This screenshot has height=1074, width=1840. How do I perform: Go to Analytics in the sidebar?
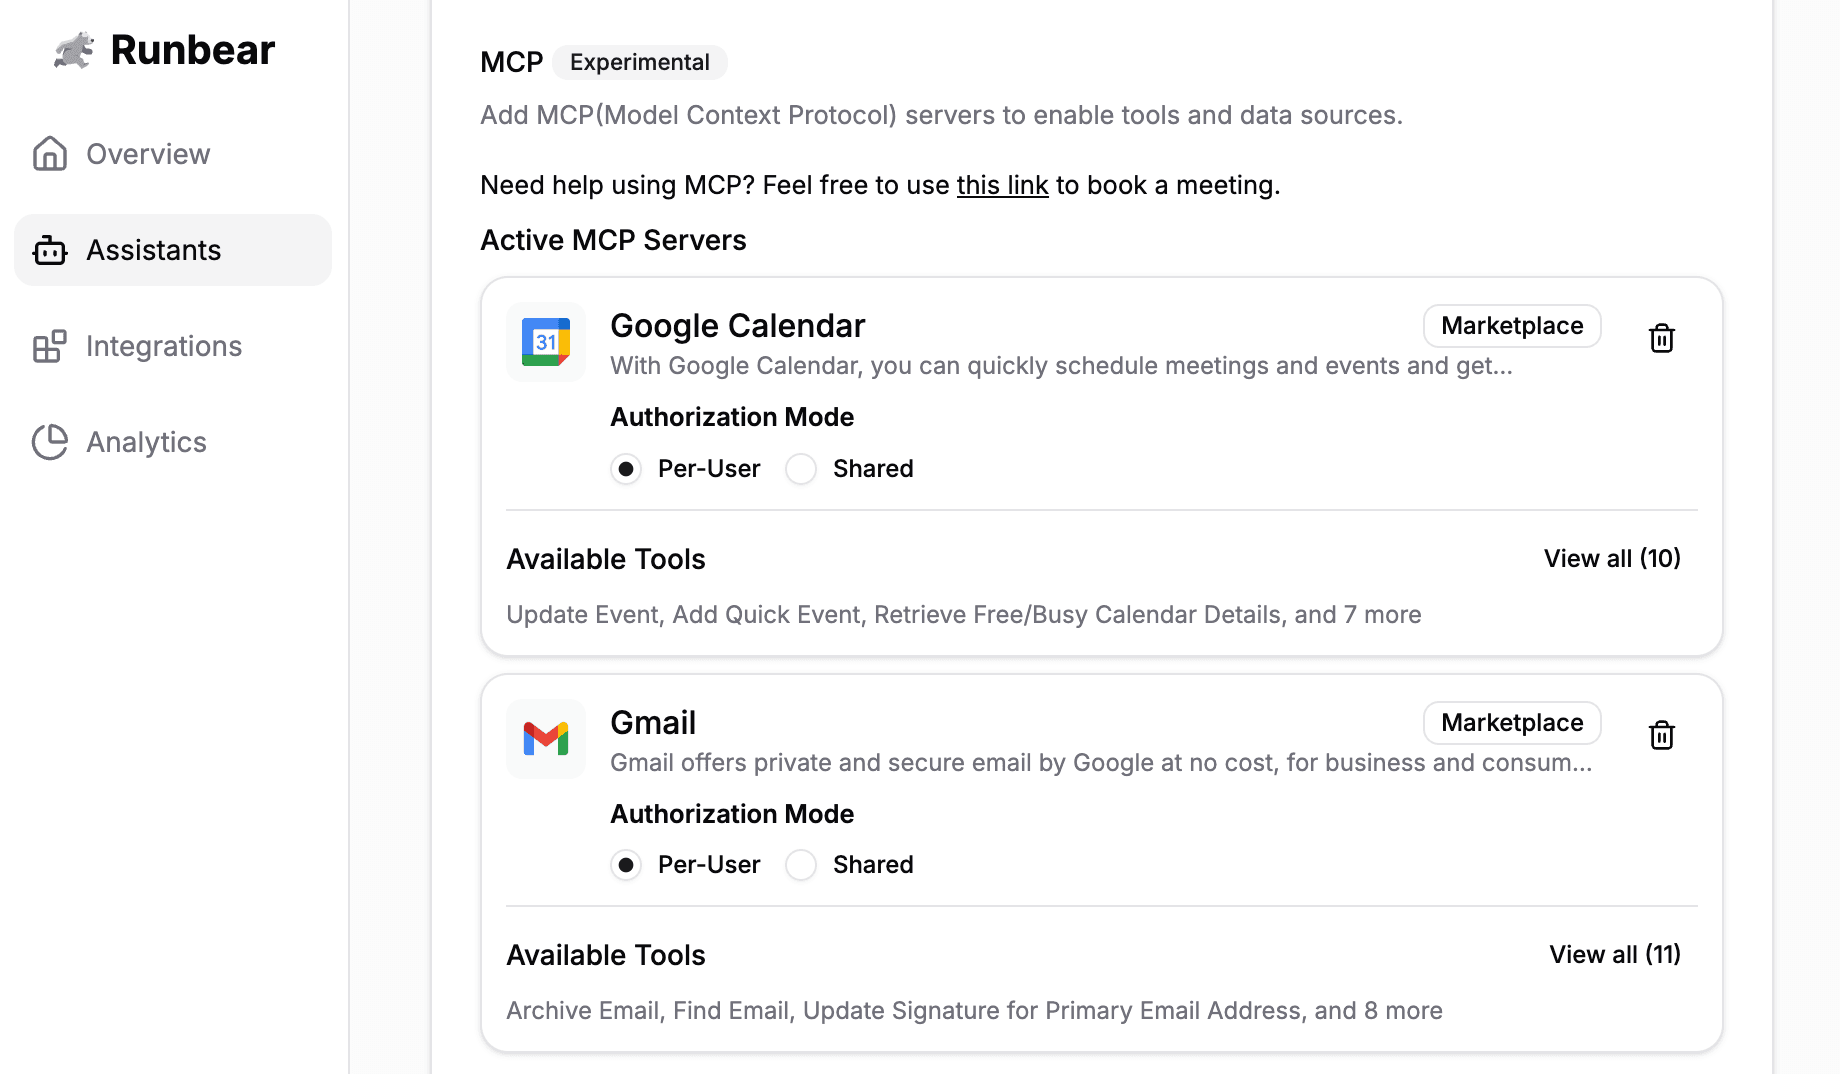pos(146,442)
